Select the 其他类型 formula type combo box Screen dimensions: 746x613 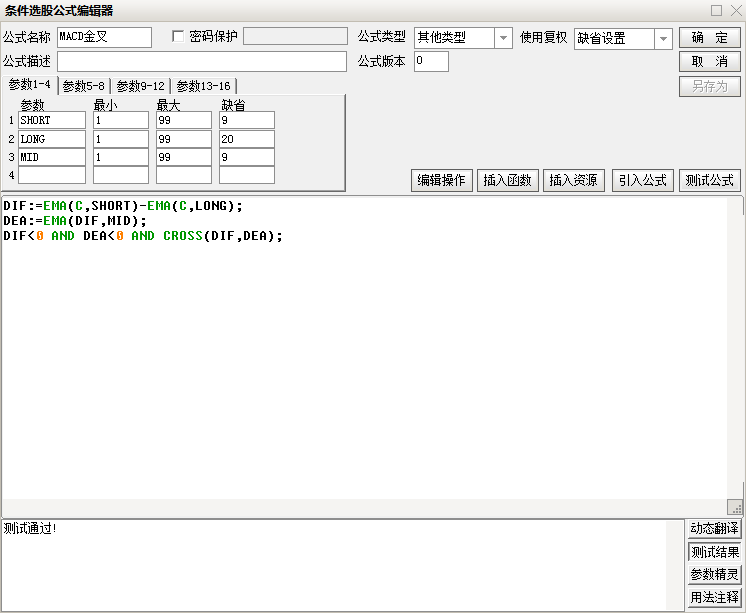click(463, 38)
